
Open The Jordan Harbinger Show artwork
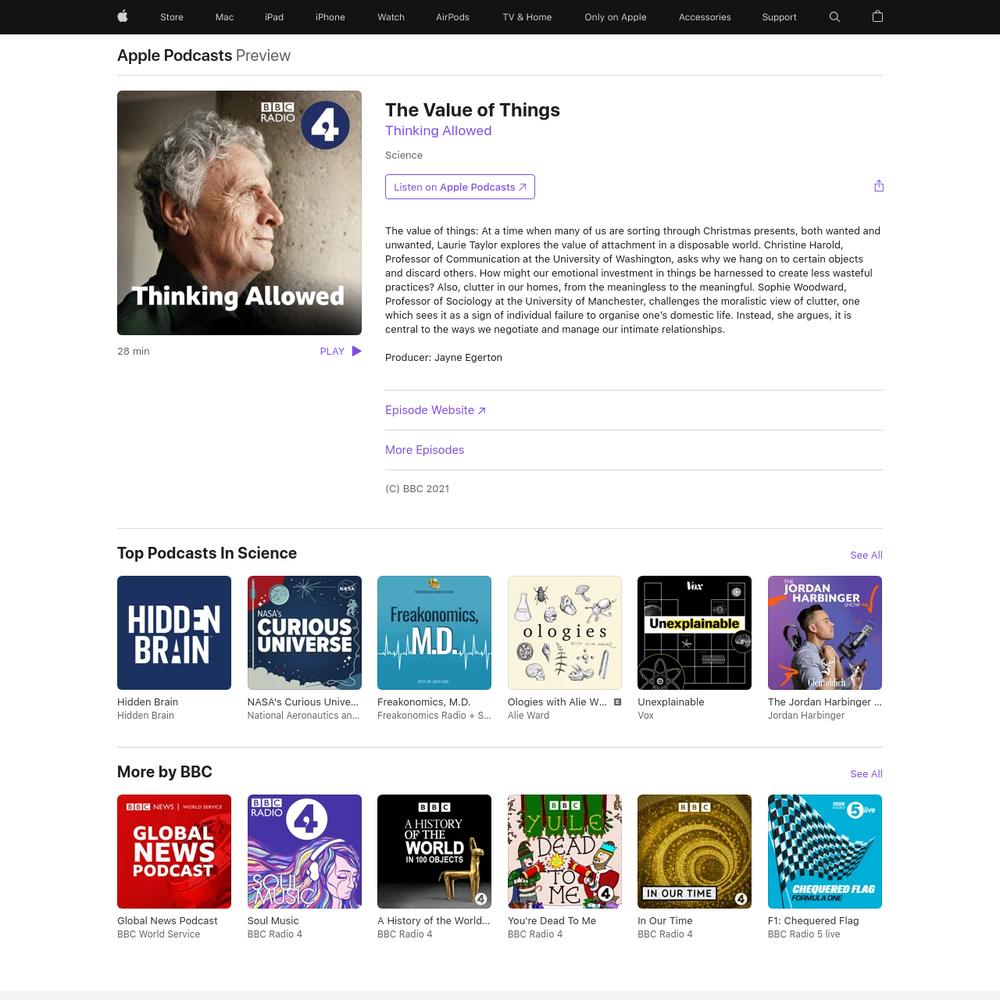(x=825, y=633)
